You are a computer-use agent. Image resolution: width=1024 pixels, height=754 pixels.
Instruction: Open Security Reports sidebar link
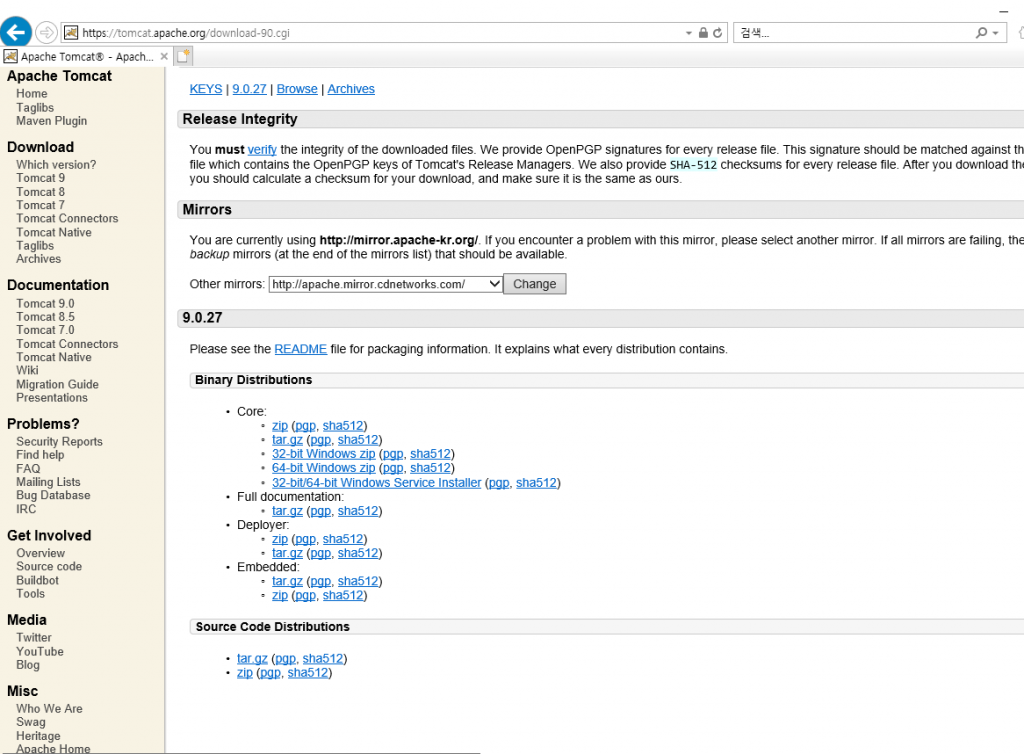point(59,441)
